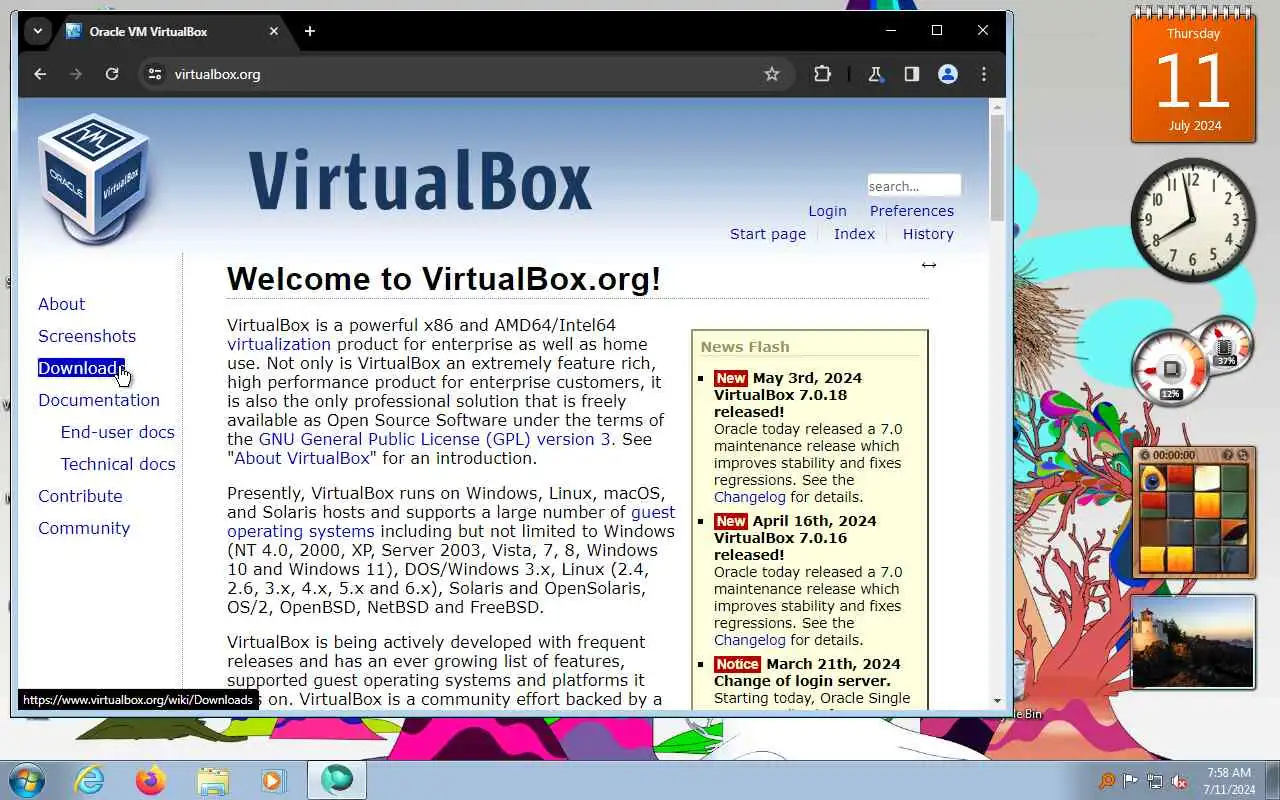Open End-user docs link
The width and height of the screenshot is (1280, 800).
pyautogui.click(x=117, y=432)
